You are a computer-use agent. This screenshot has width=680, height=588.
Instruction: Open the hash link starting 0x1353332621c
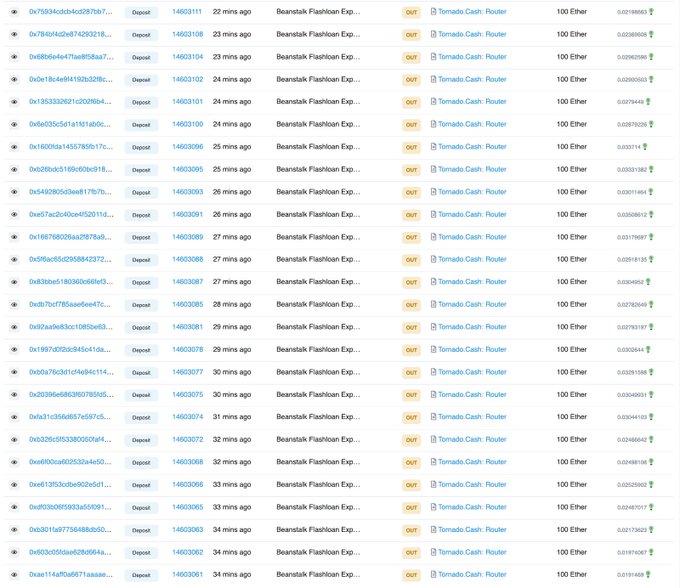pyautogui.click(x=70, y=101)
